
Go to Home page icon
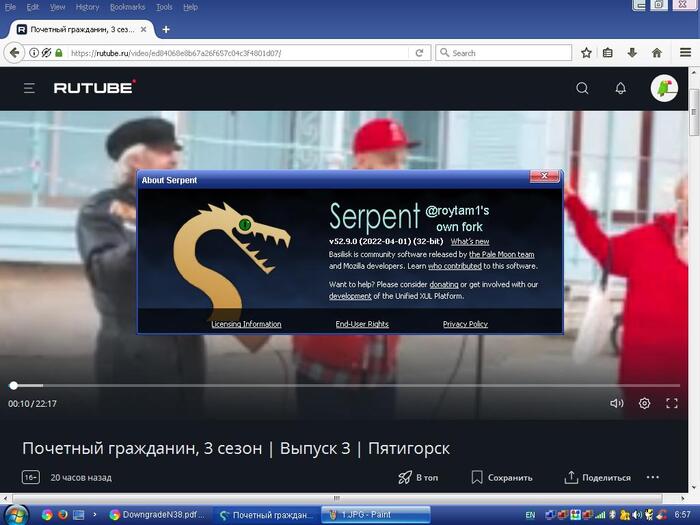tap(657, 53)
